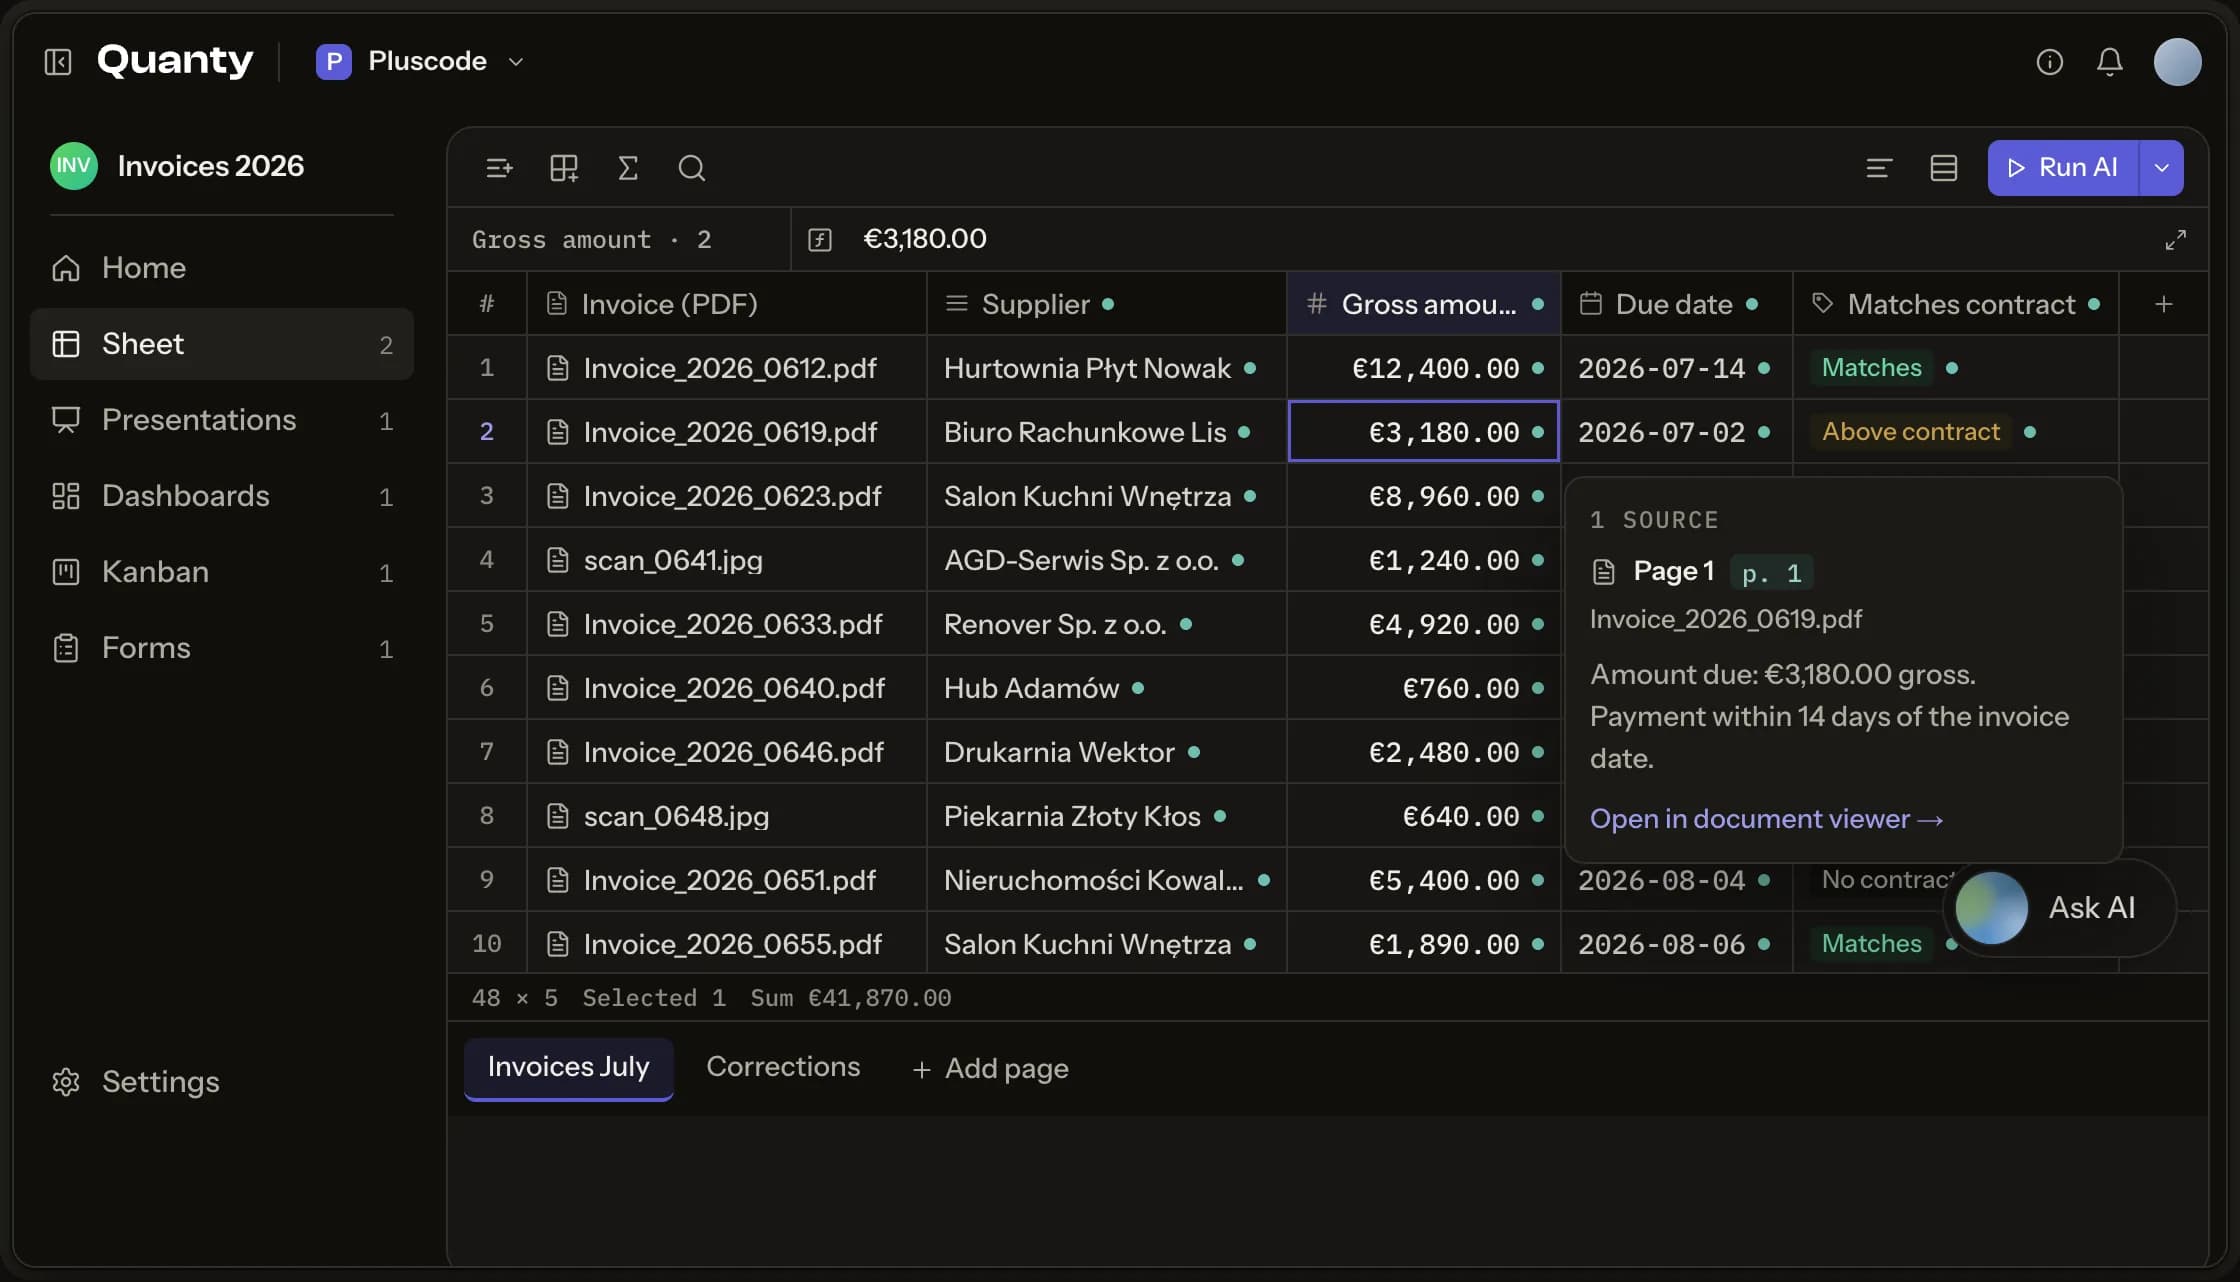
Task: Click the Gross amount column header
Action: (x=1424, y=304)
